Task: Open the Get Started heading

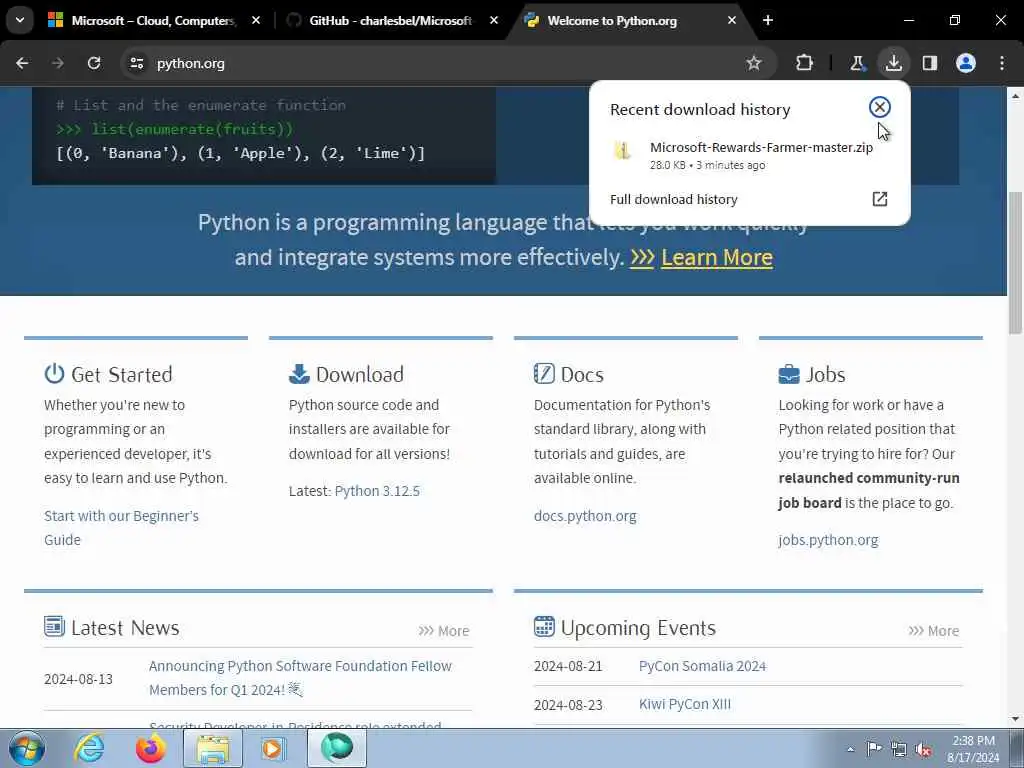Action: 121,375
